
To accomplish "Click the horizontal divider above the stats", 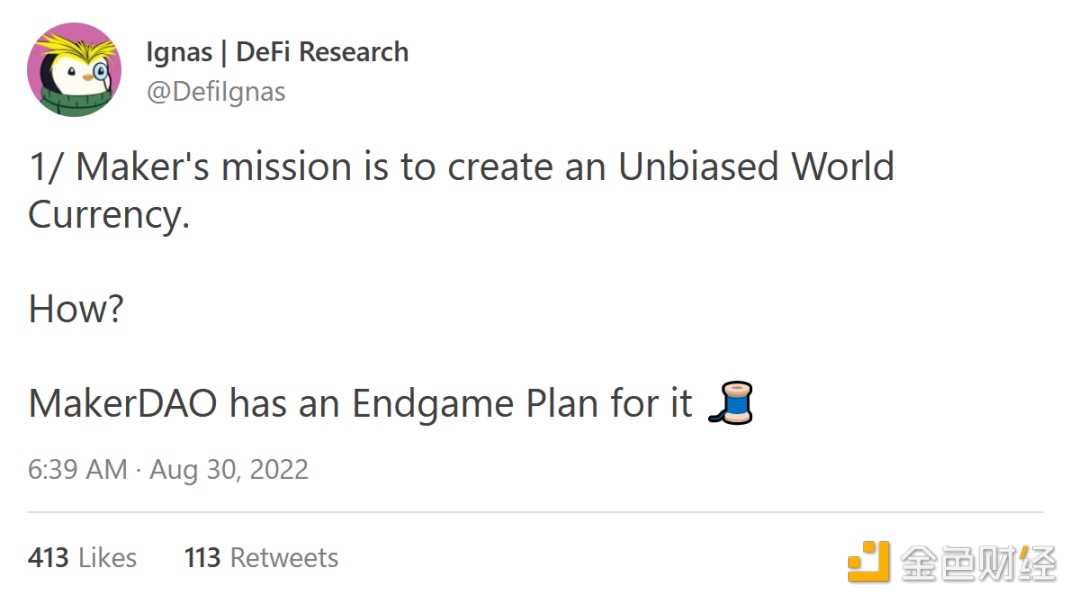I will tap(535, 513).
